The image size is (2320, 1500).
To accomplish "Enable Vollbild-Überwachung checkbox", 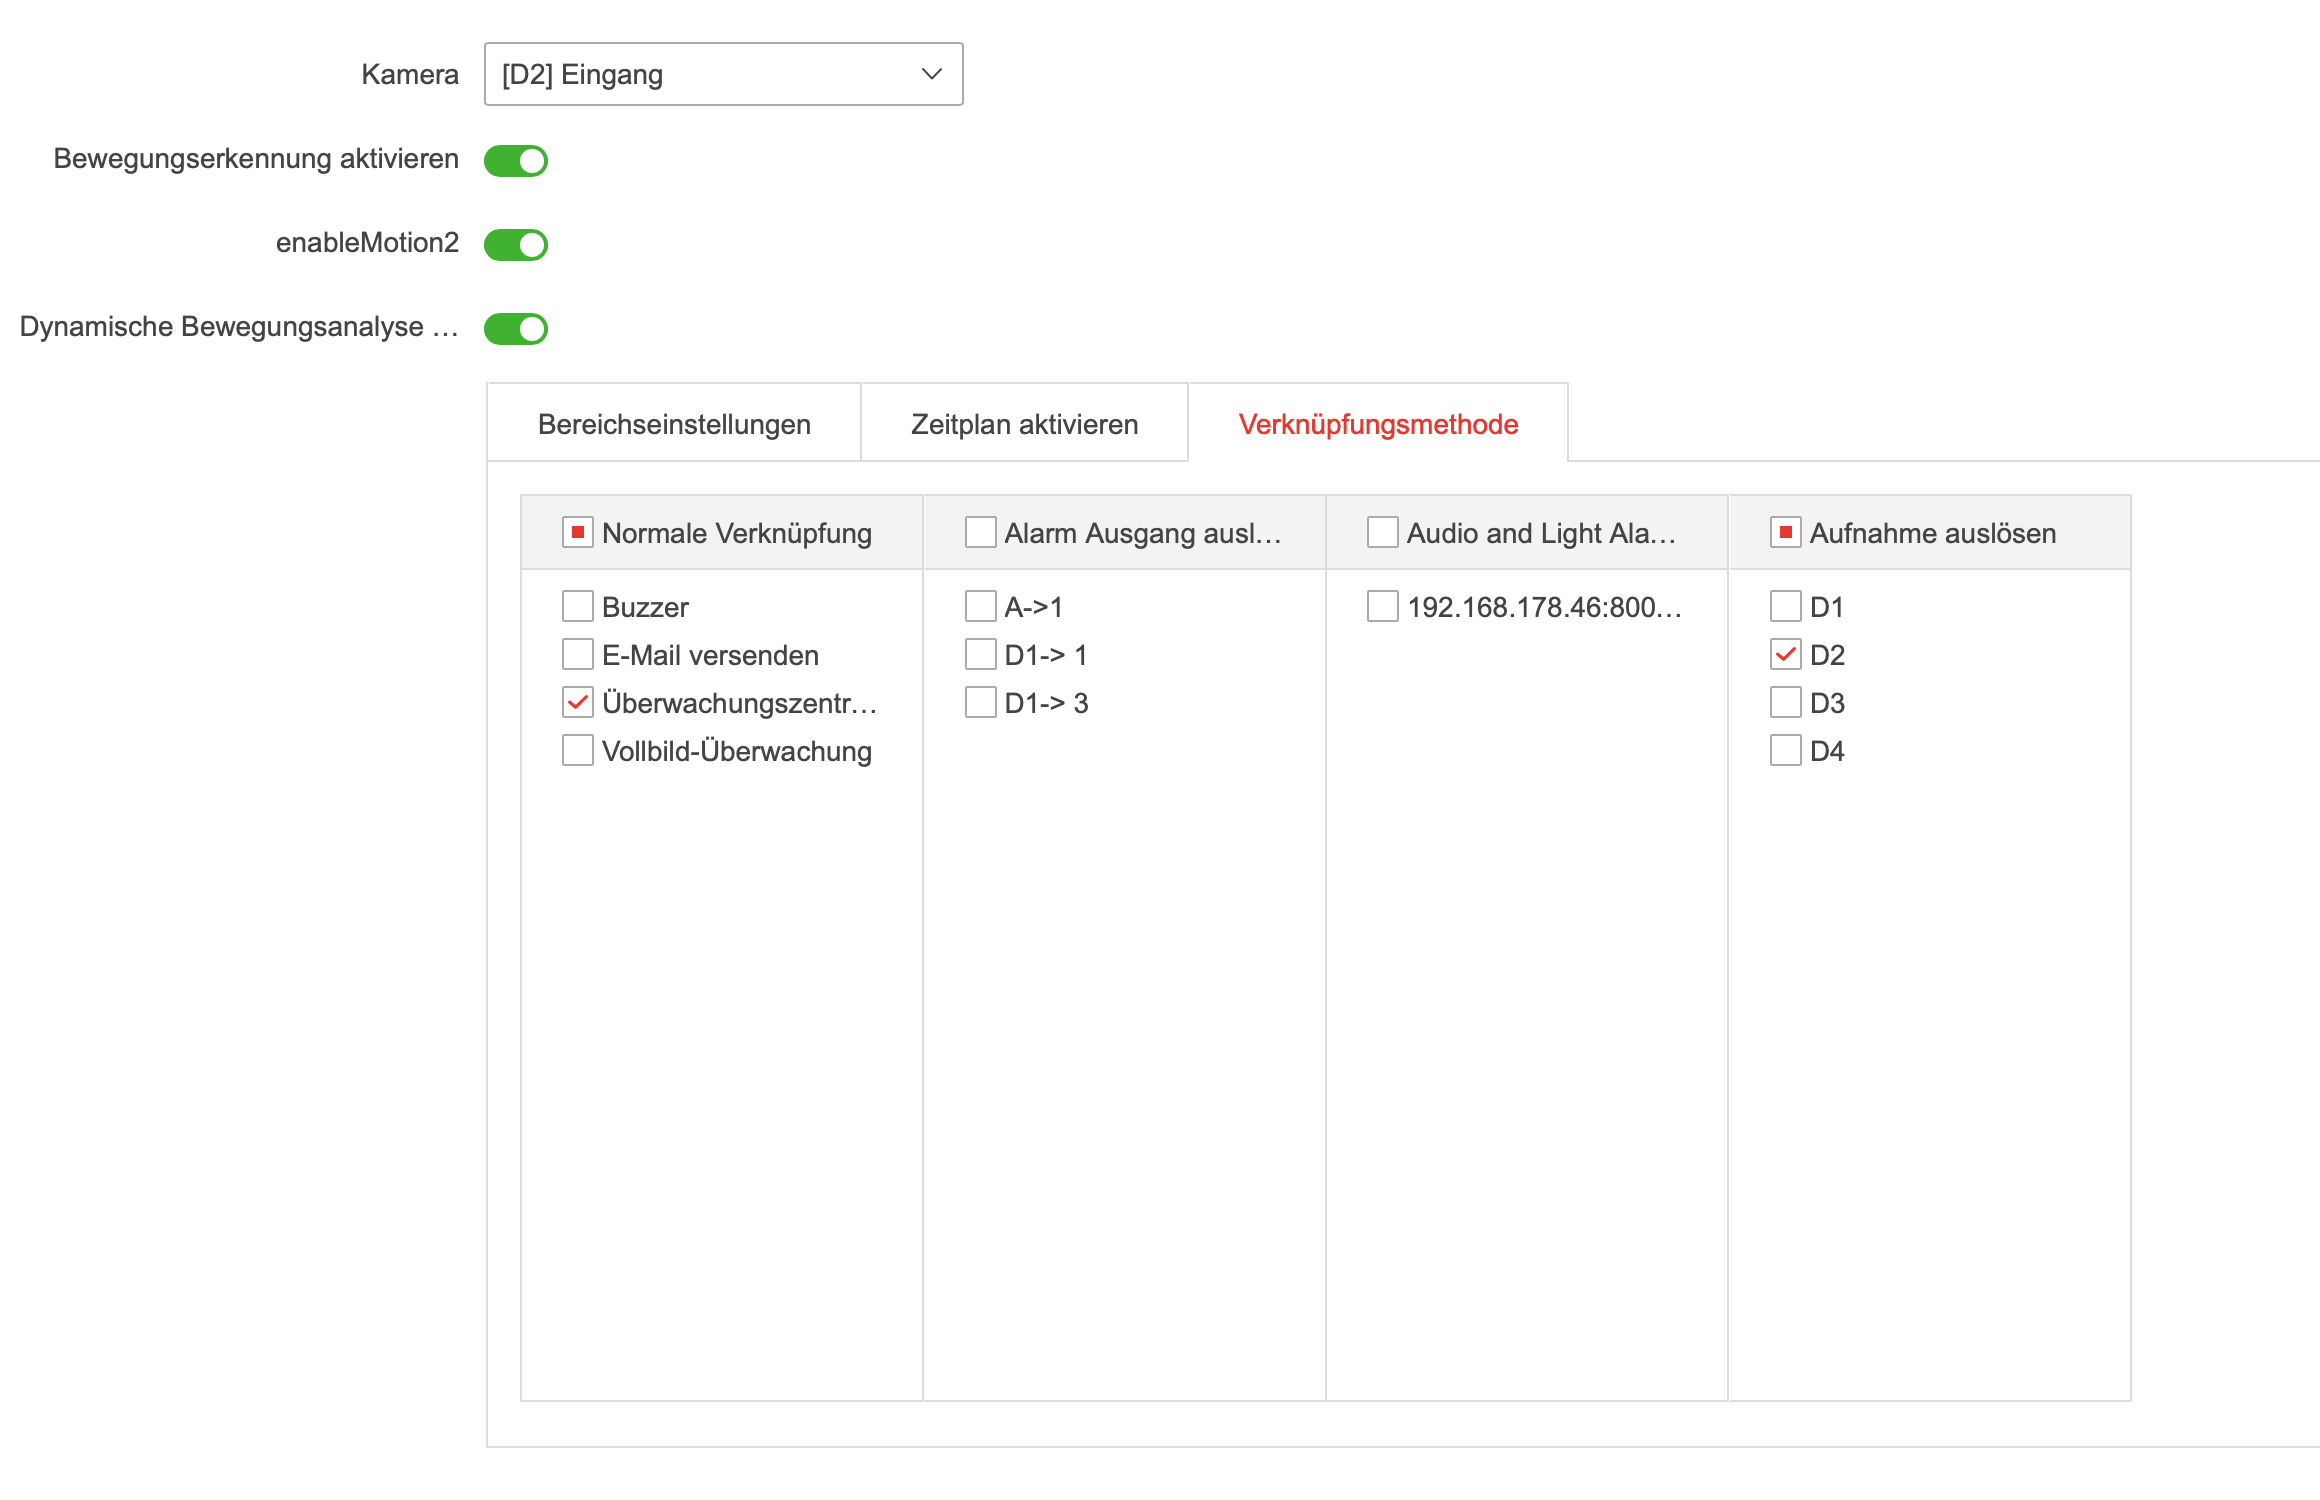I will coord(578,750).
